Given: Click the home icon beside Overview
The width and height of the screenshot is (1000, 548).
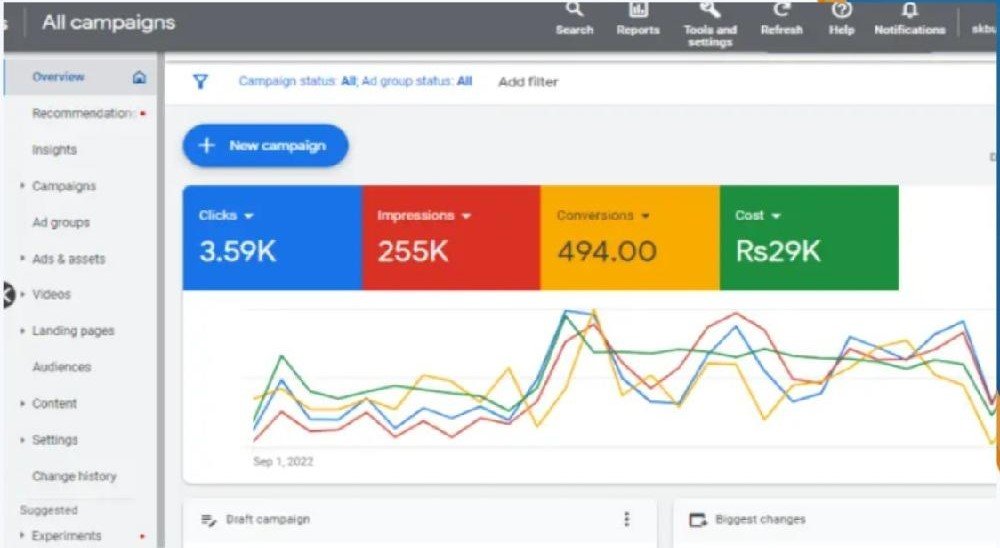Looking at the screenshot, I should tap(139, 77).
